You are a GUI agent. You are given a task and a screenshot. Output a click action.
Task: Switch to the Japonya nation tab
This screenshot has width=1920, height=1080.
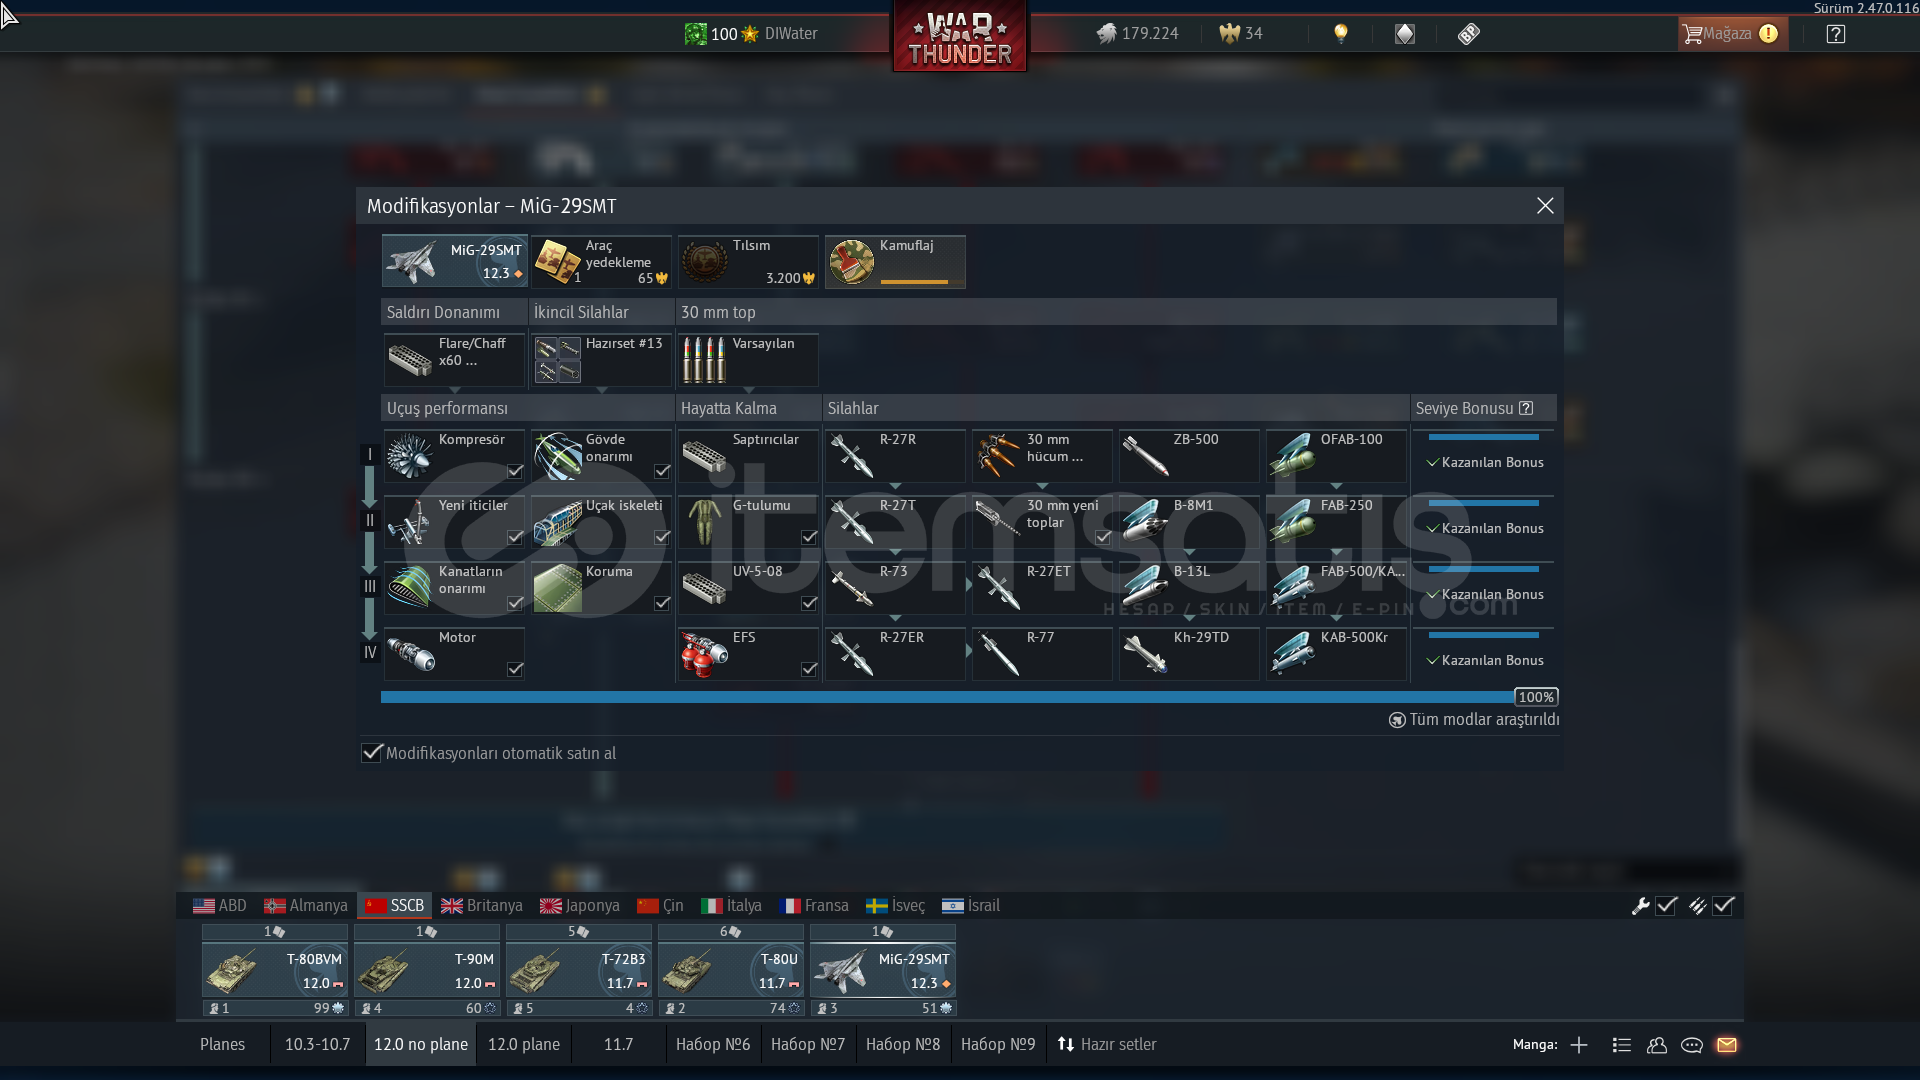[x=580, y=906]
